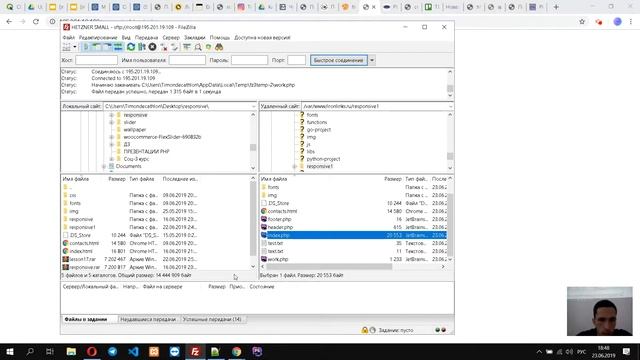The height and width of the screenshot is (360, 640).
Task: Click the Process queue toolbar icon
Action: click(x=142, y=47)
